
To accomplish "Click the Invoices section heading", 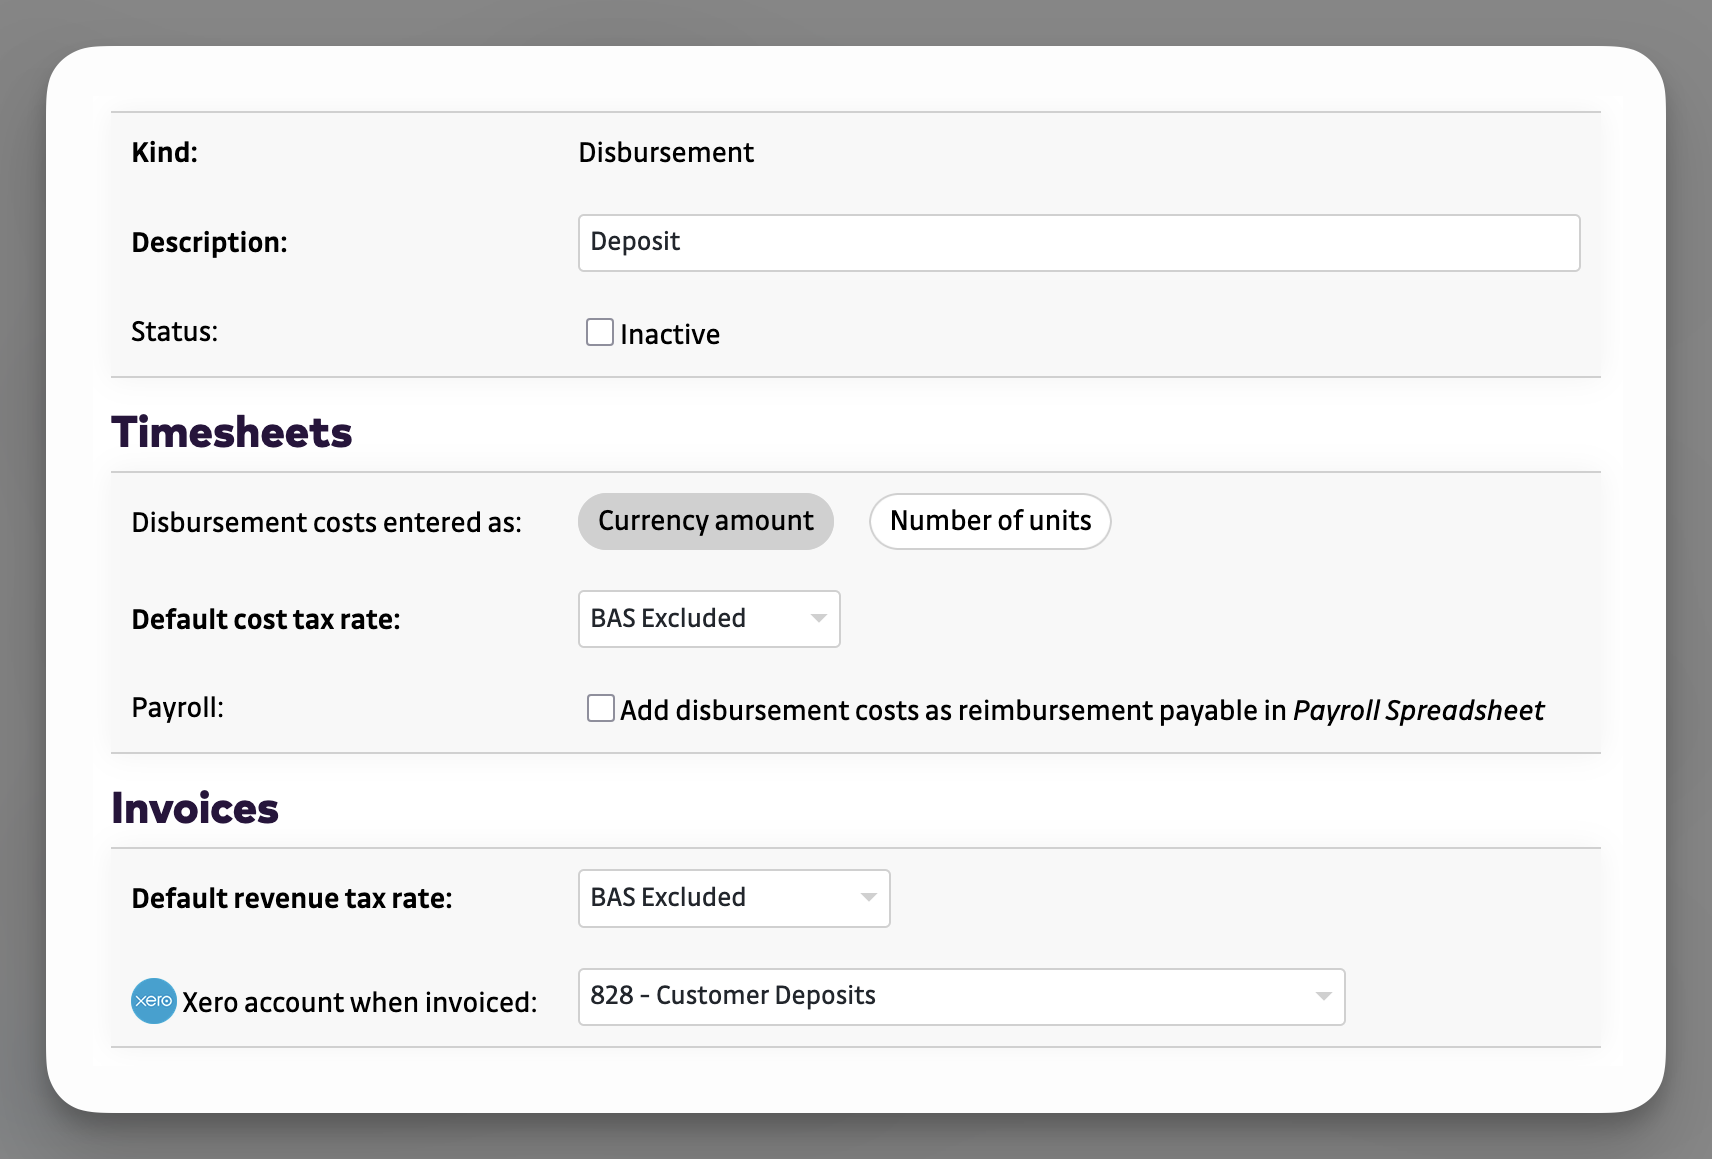I will click(195, 808).
